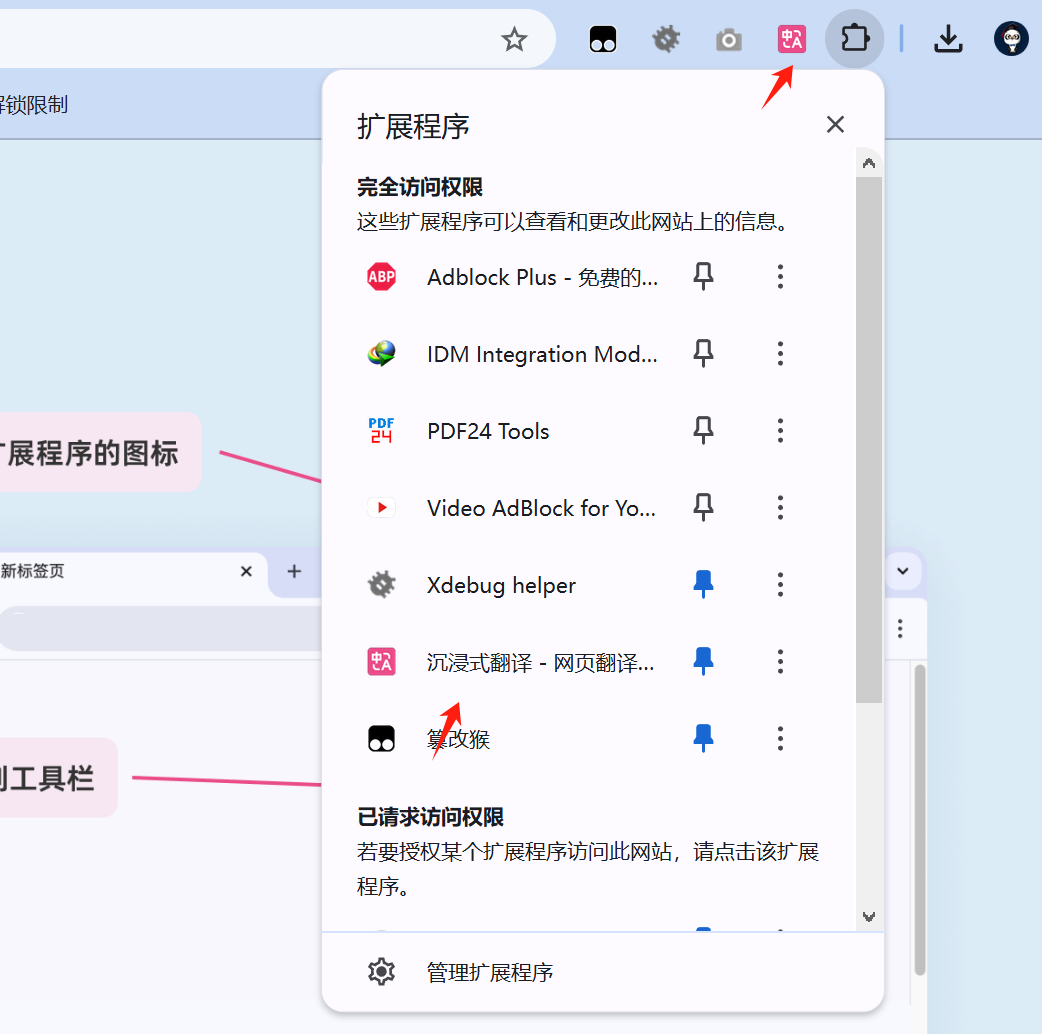The width and height of the screenshot is (1042, 1034).
Task: Open more options for 篡改猴
Action: click(x=780, y=738)
